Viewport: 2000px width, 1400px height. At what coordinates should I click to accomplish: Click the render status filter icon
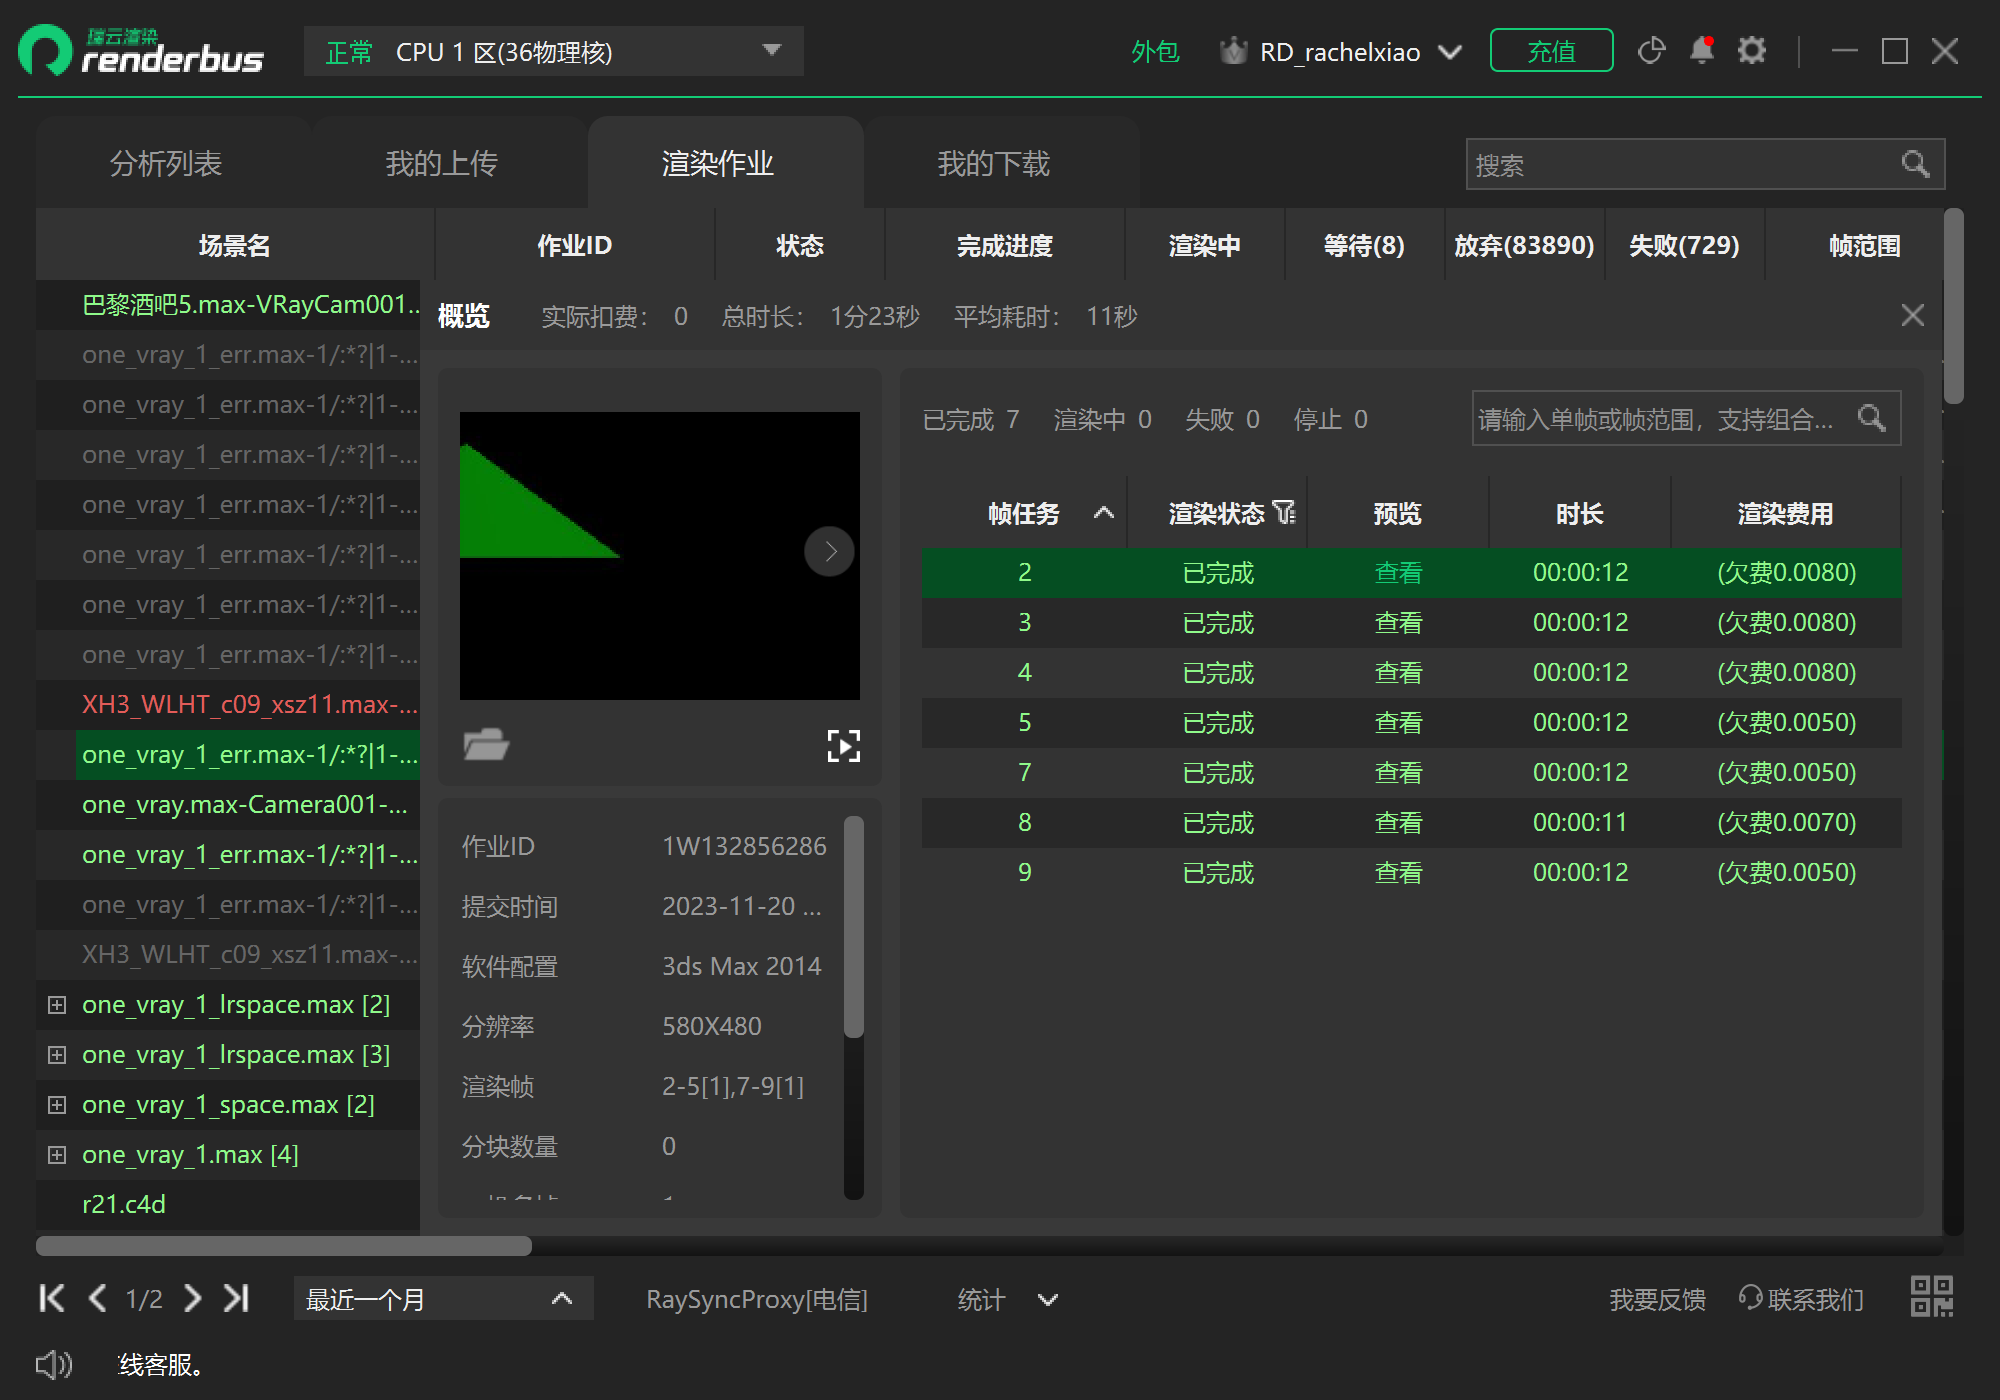pyautogui.click(x=1285, y=513)
